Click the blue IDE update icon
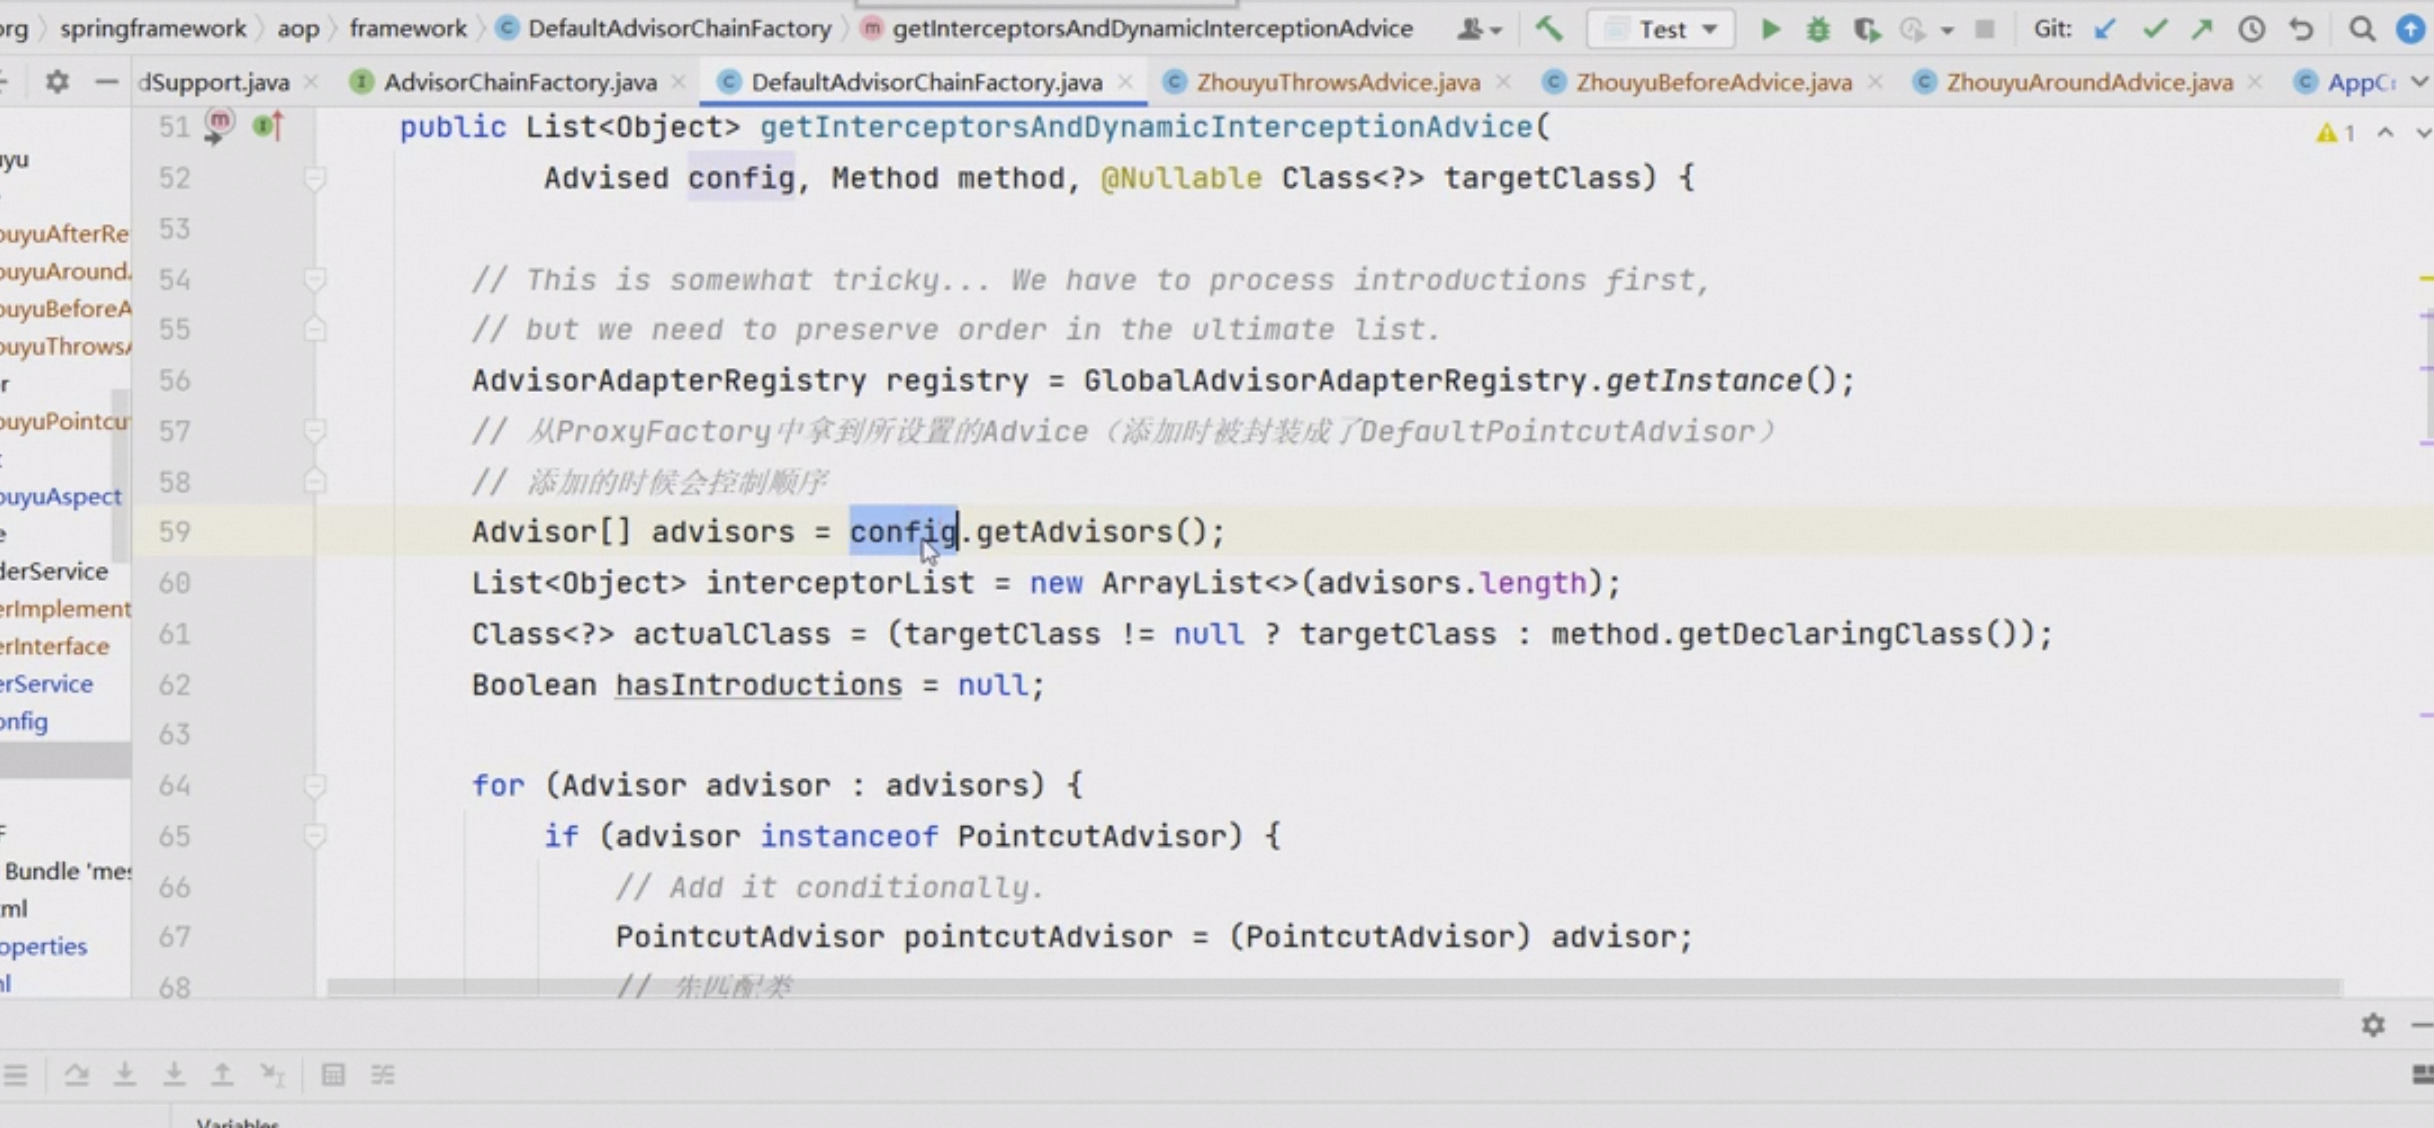Screen dimensions: 2434x1128 (2412, 29)
